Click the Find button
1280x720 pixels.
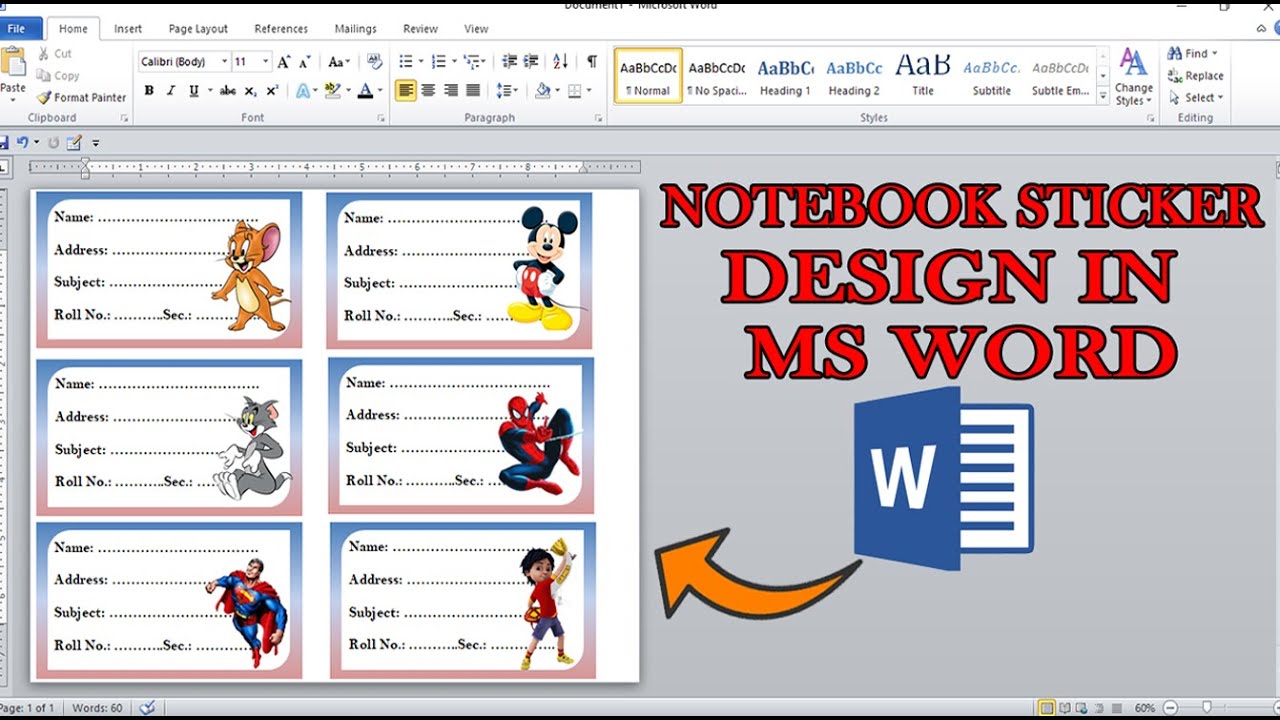click(x=1192, y=54)
